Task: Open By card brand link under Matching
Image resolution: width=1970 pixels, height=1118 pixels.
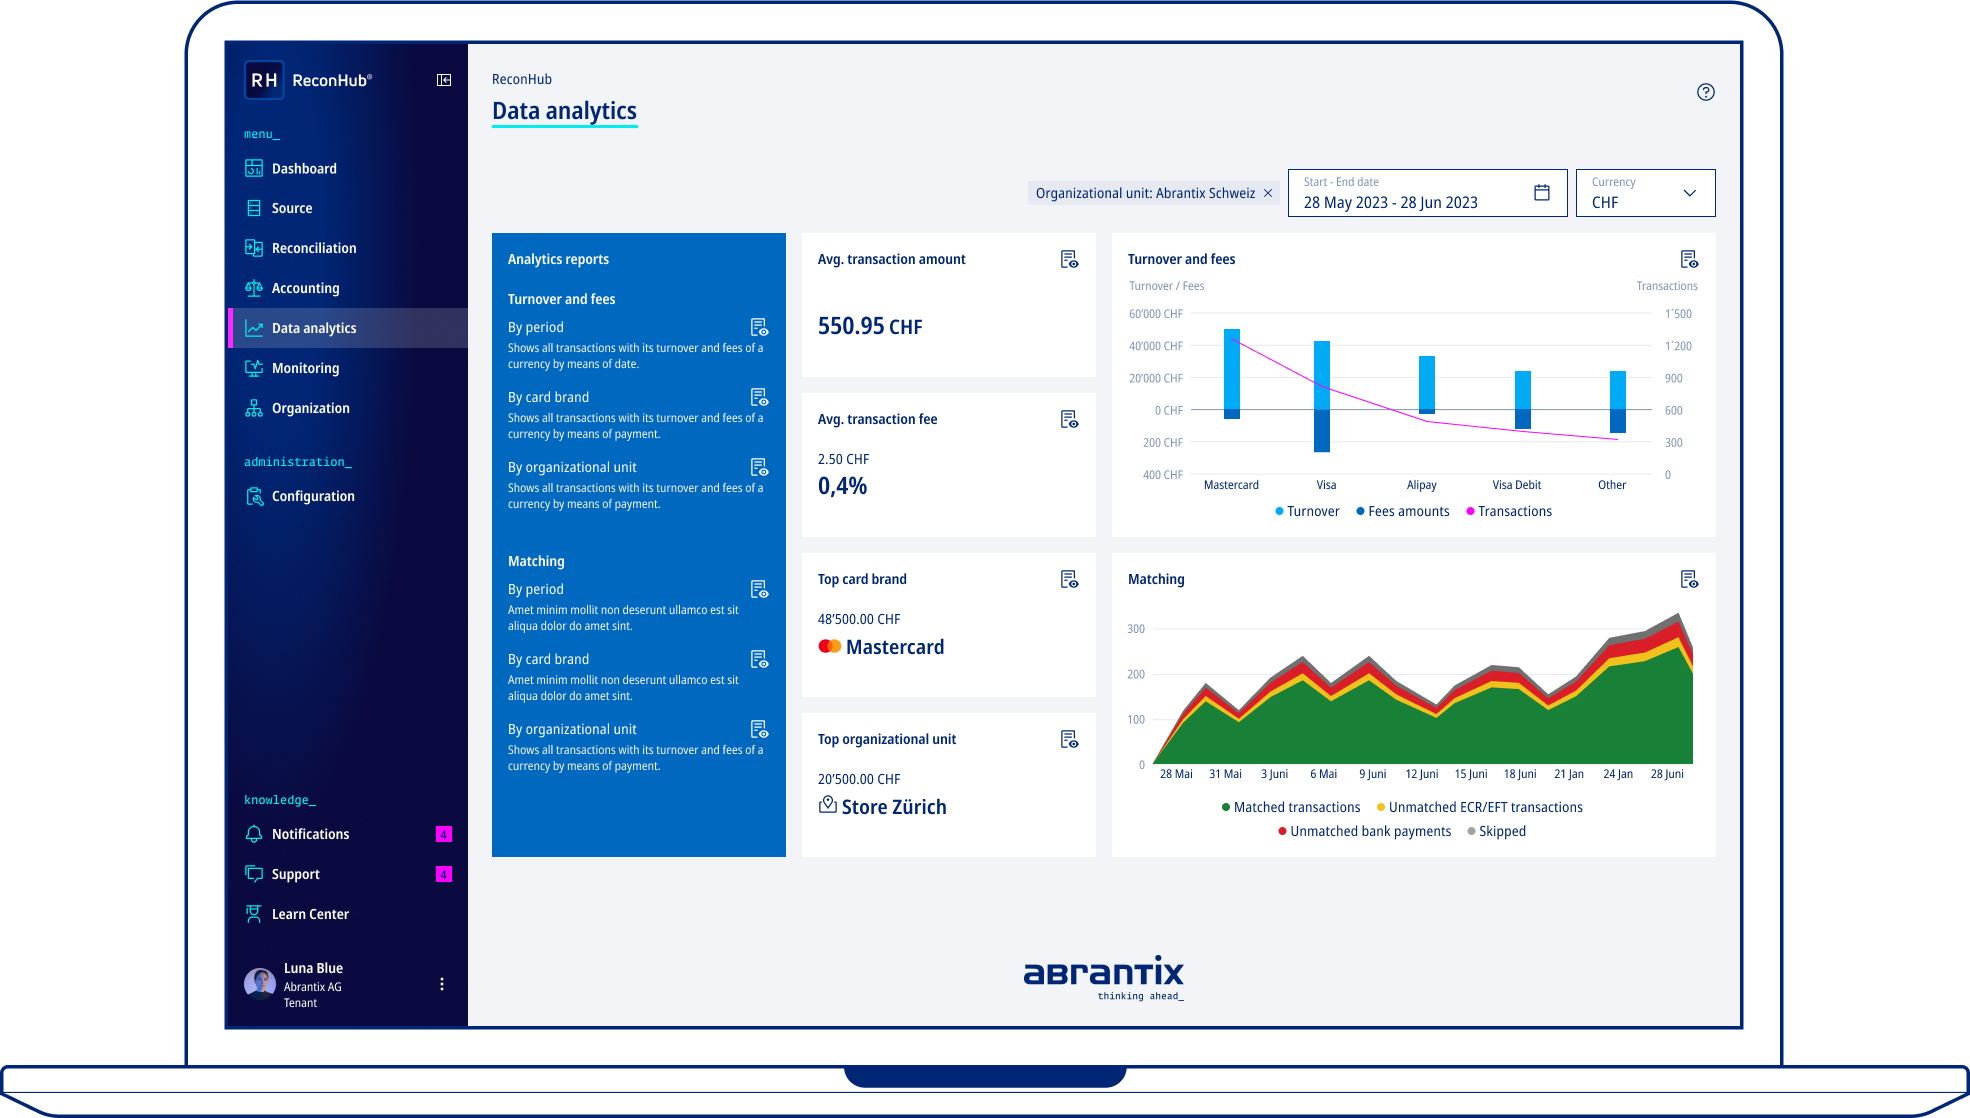Action: click(548, 659)
